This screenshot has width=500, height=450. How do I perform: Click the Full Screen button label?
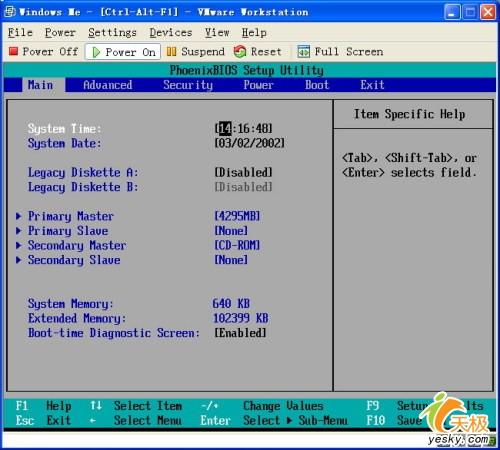(x=349, y=51)
